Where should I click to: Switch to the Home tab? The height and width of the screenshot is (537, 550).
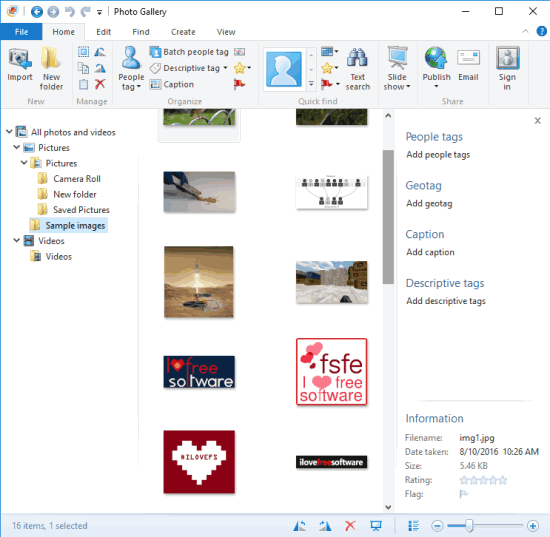(x=63, y=32)
